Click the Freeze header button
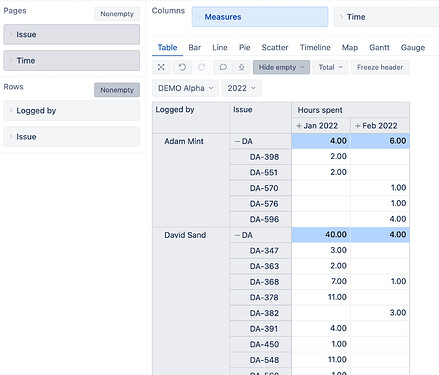Image resolution: width=439 pixels, height=375 pixels. coord(380,67)
